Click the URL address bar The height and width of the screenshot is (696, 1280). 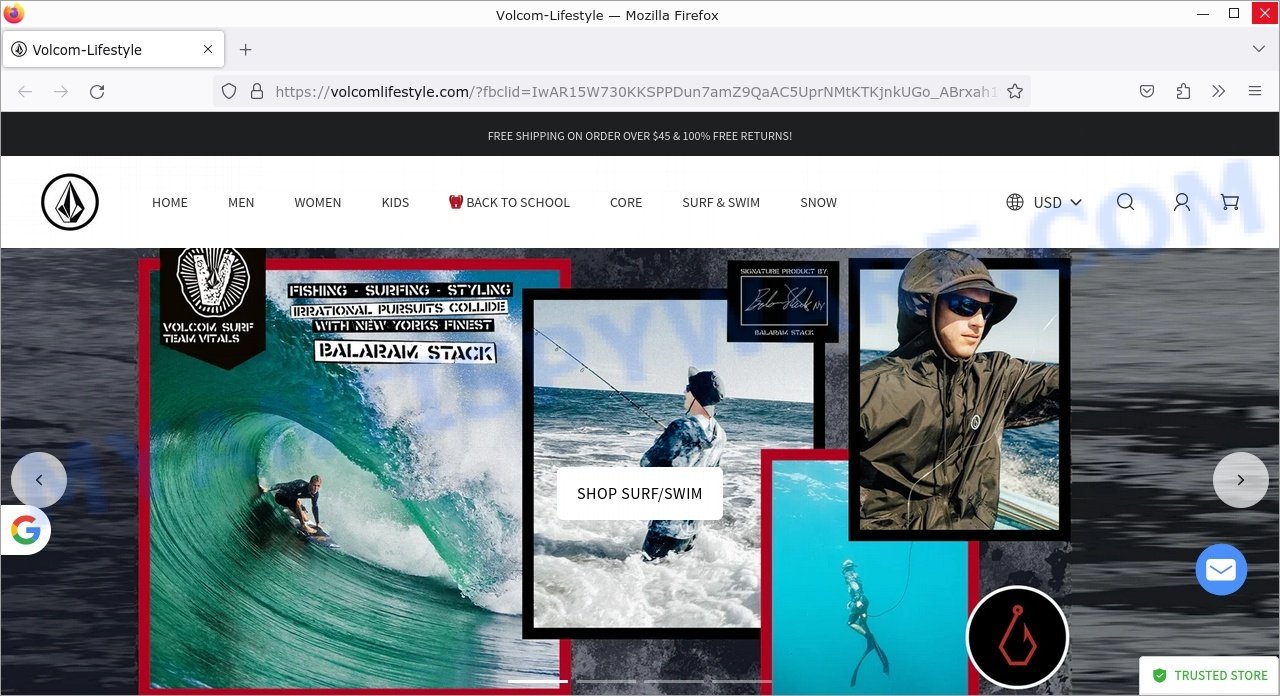(621, 91)
